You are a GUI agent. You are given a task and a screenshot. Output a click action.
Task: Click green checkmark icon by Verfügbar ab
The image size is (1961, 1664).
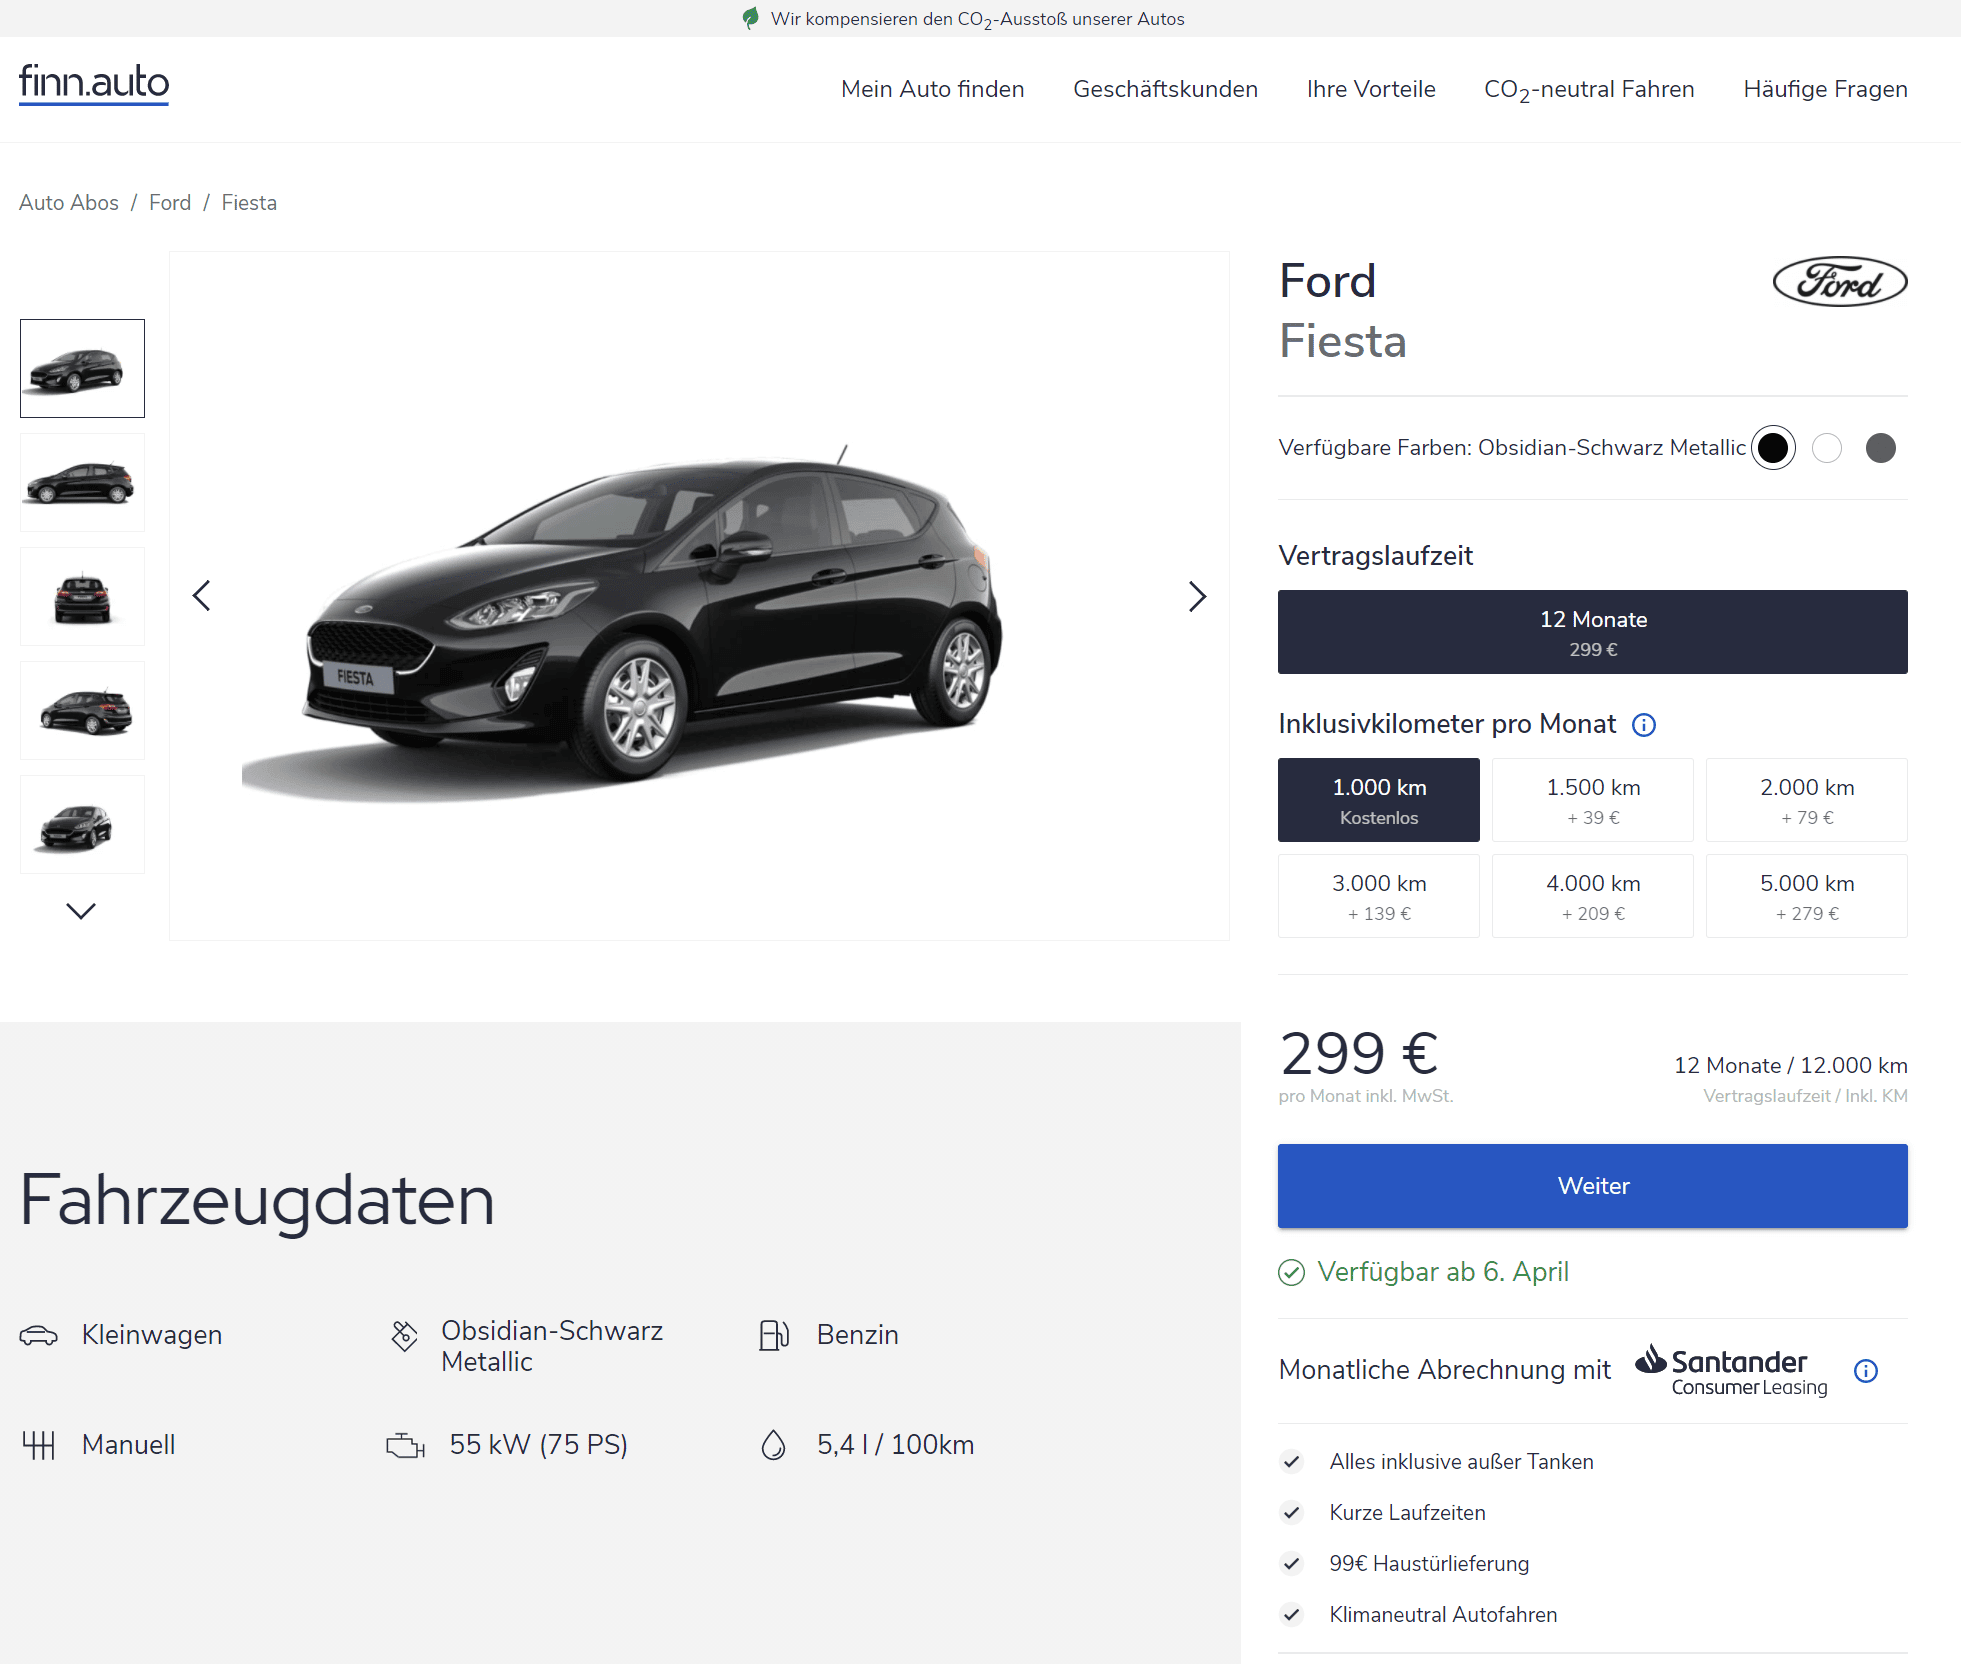(1292, 1272)
